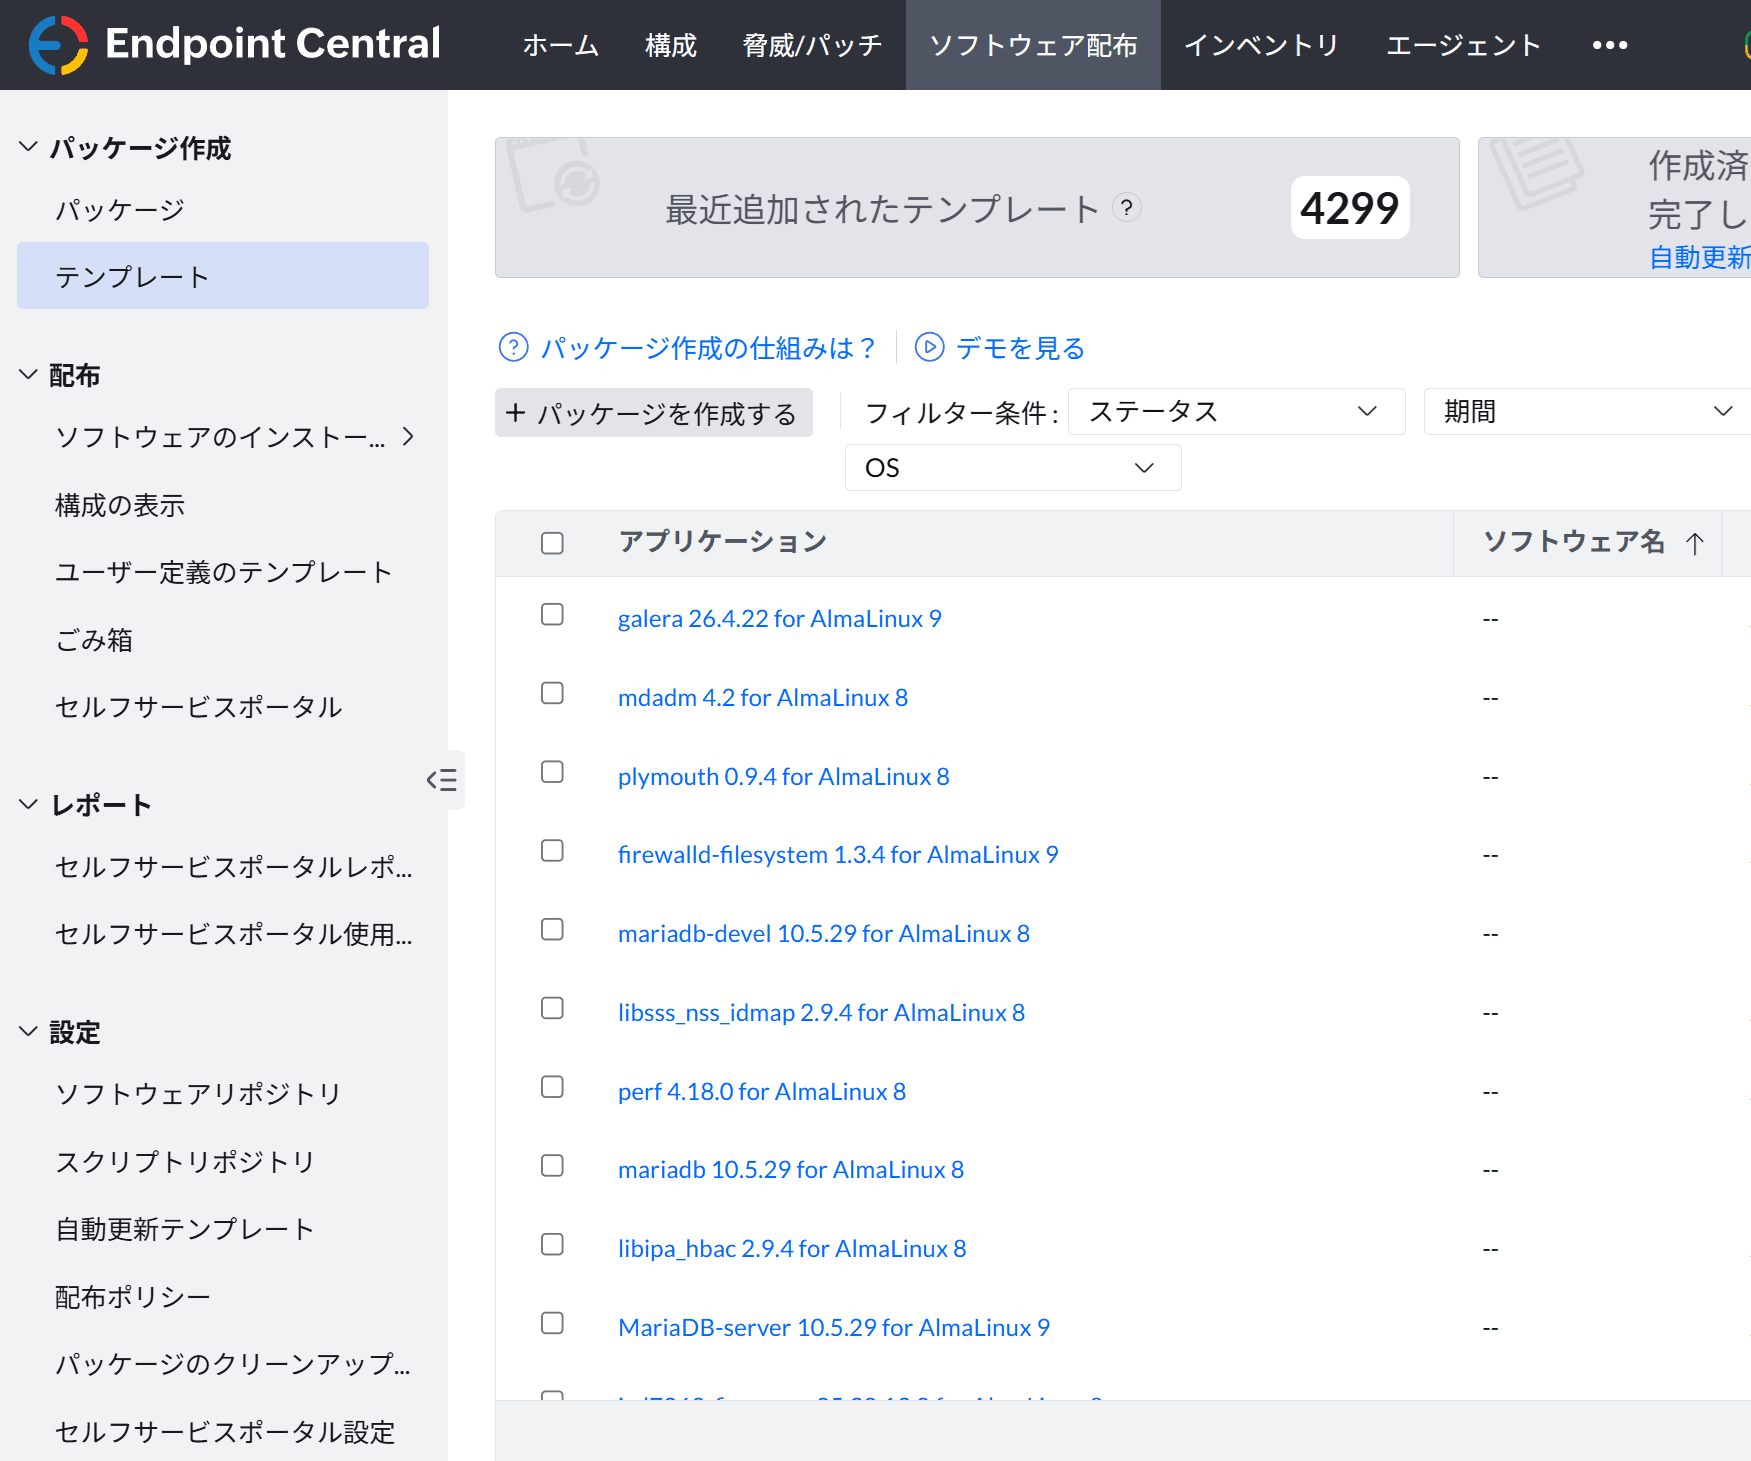Open セルフサービスポータル使用... report item
The image size is (1751, 1461).
[x=234, y=934]
